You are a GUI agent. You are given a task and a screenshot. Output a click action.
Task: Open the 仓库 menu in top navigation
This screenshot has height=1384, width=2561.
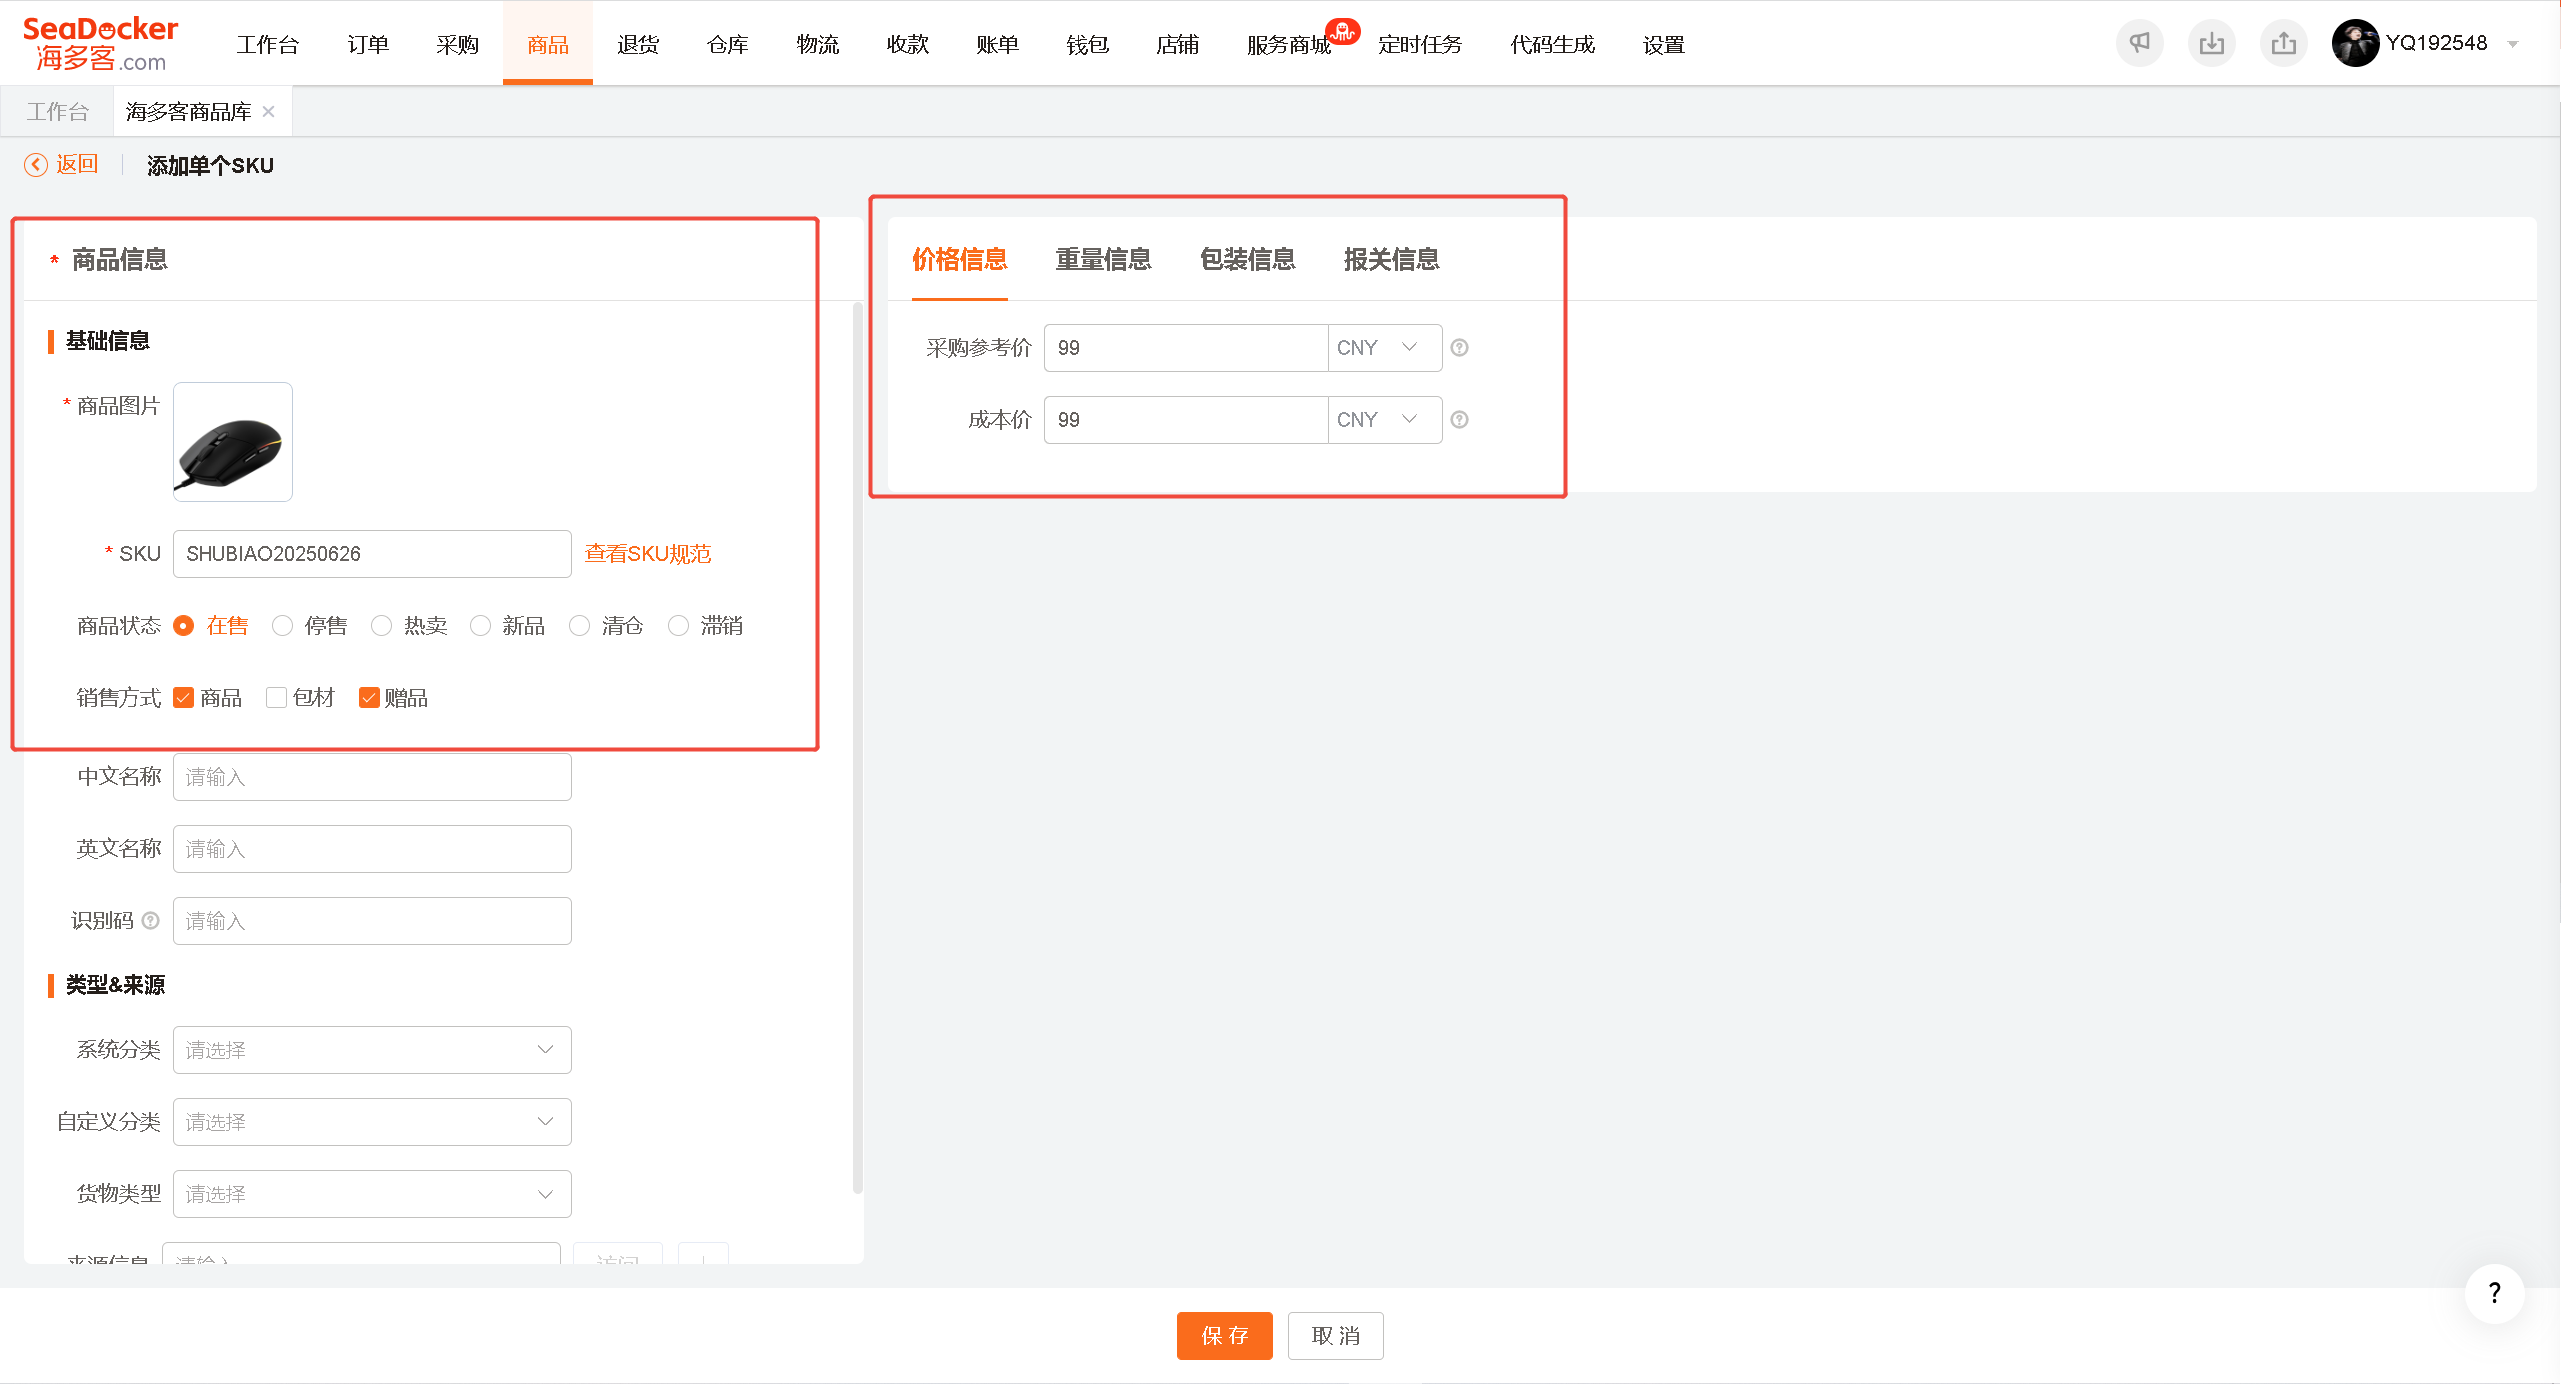(x=727, y=44)
